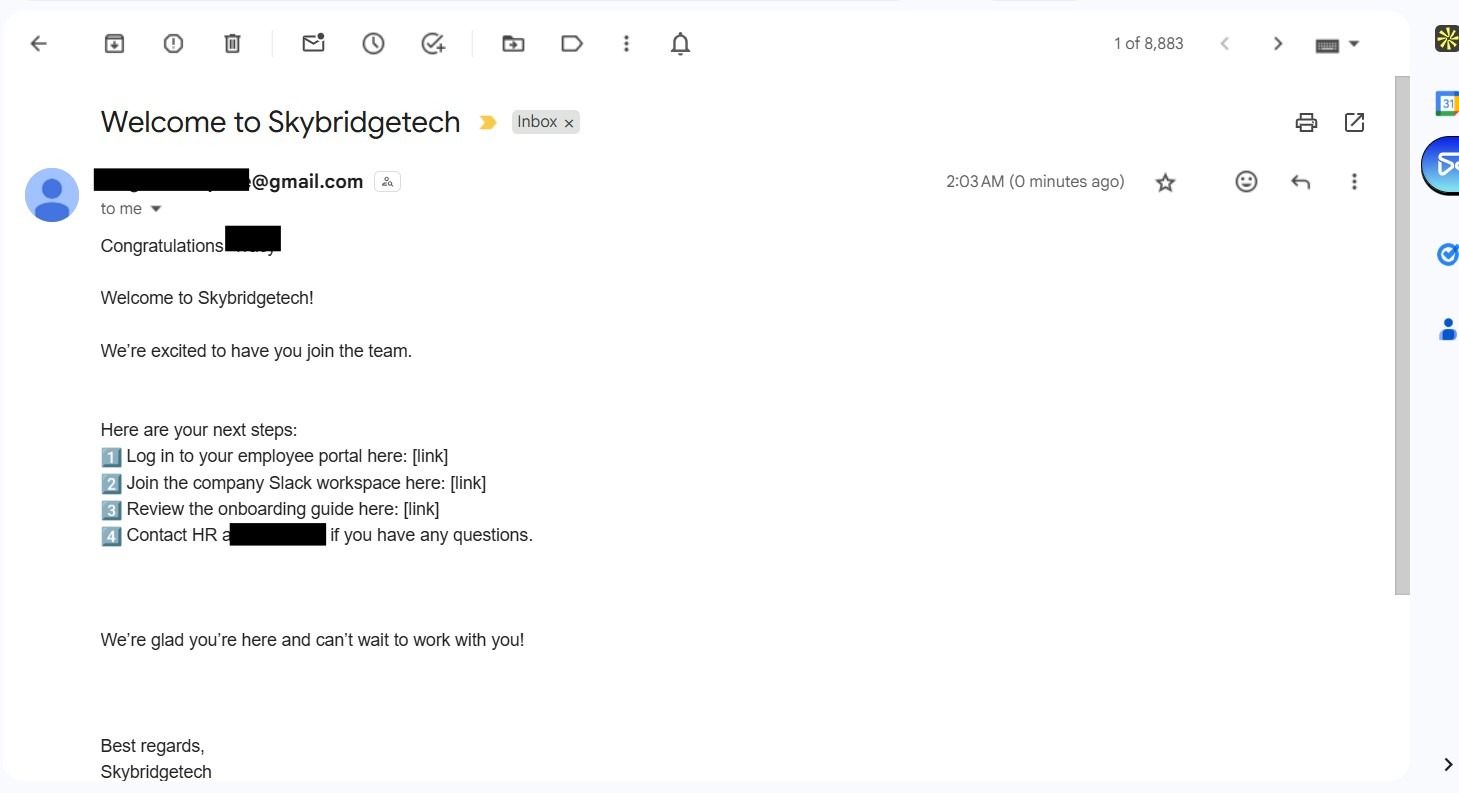Delete the Welcome to Skybridgetech email
The image size is (1459, 793).
click(x=232, y=44)
